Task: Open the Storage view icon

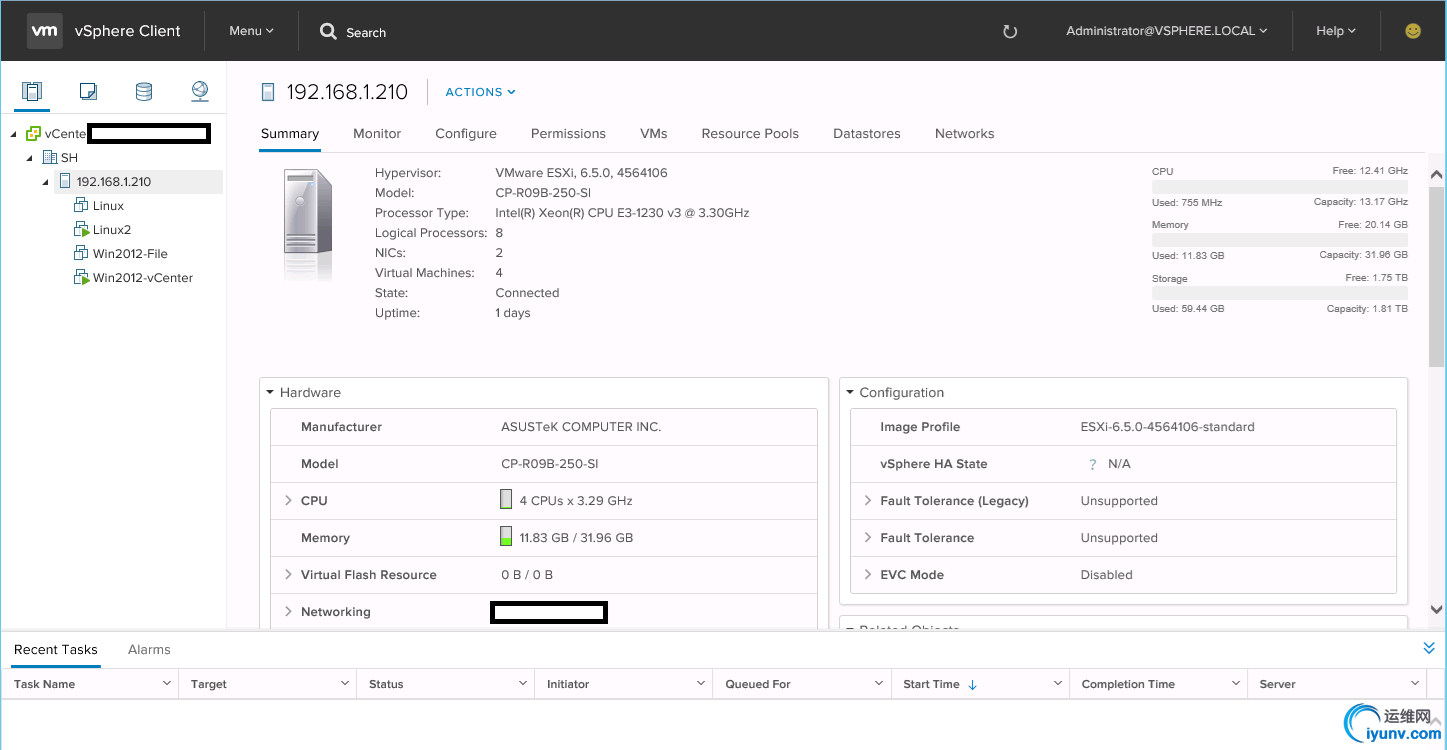Action: coord(144,92)
